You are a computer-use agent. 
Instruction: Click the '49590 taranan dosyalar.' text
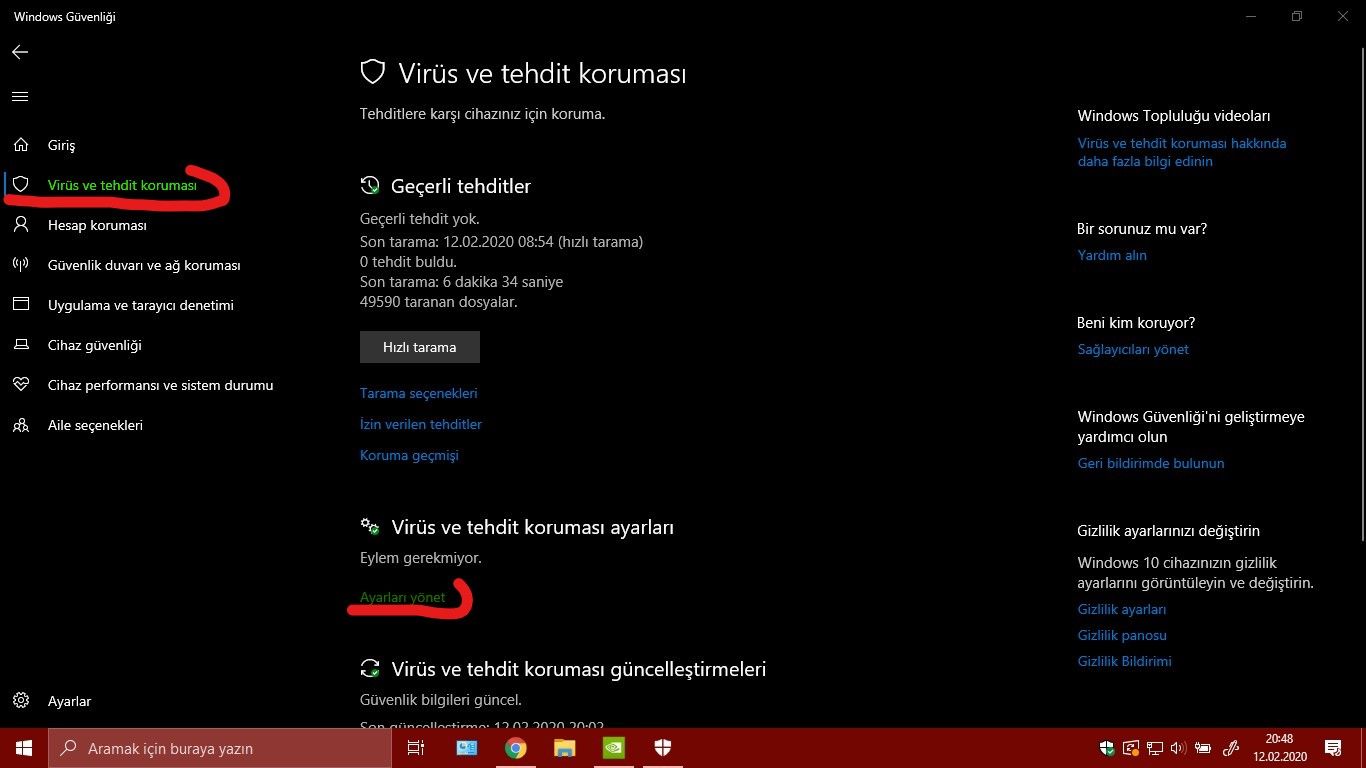tap(439, 301)
